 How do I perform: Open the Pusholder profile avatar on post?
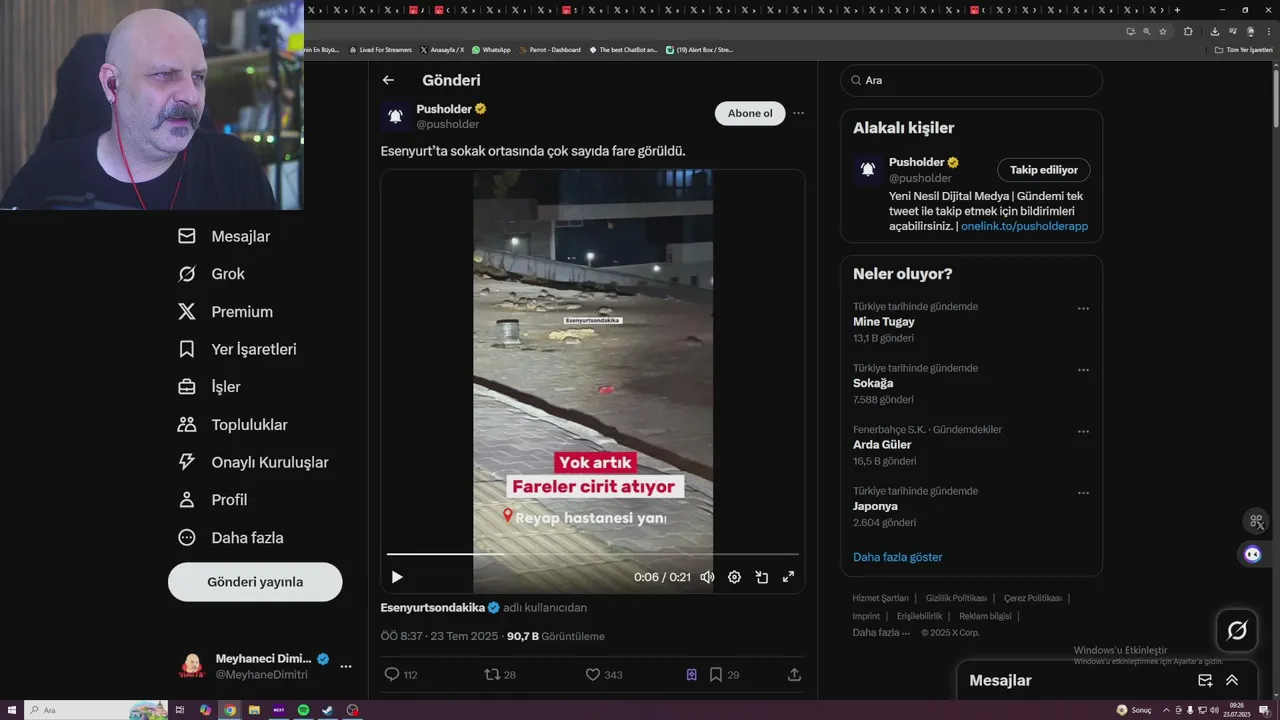click(x=395, y=117)
